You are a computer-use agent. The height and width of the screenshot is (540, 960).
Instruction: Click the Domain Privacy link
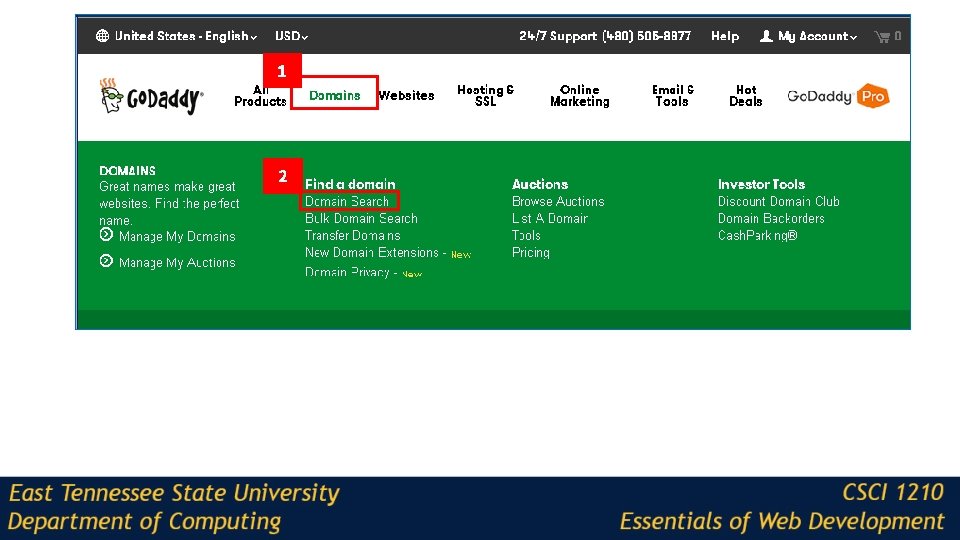(347, 272)
